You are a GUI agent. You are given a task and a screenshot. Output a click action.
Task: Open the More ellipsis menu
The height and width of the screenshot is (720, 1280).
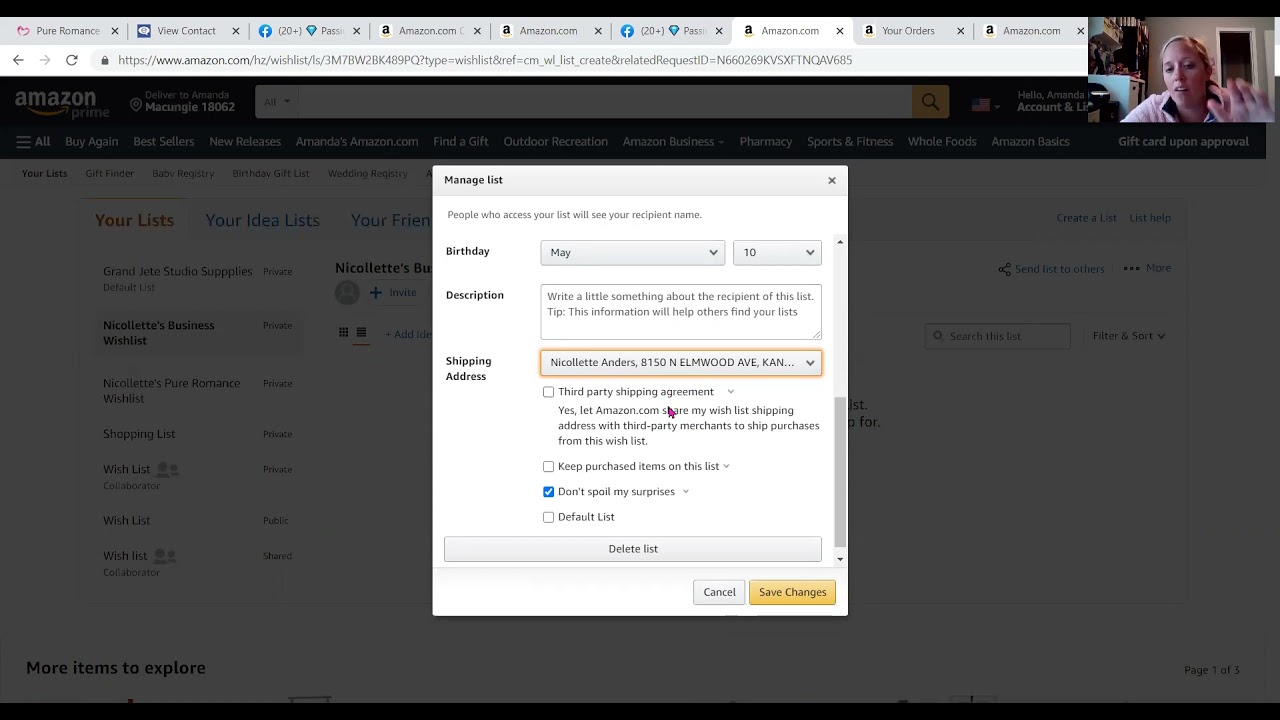[x=1146, y=268]
